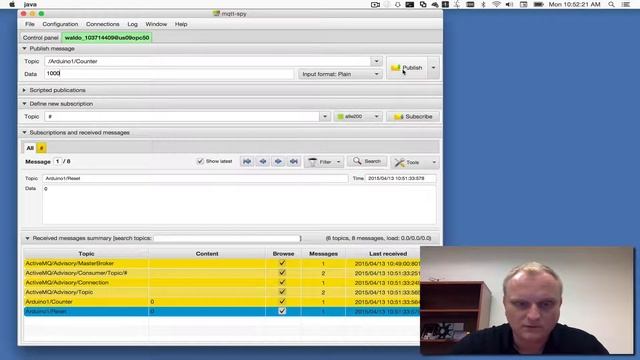640x360 pixels.
Task: Select the green waldo connection tab
Action: [x=107, y=38]
